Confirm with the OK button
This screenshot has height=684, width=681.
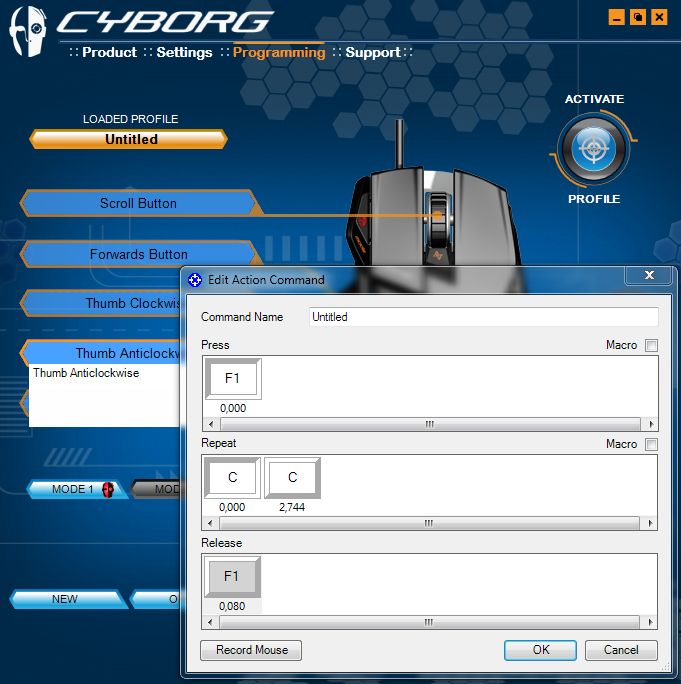(x=540, y=650)
